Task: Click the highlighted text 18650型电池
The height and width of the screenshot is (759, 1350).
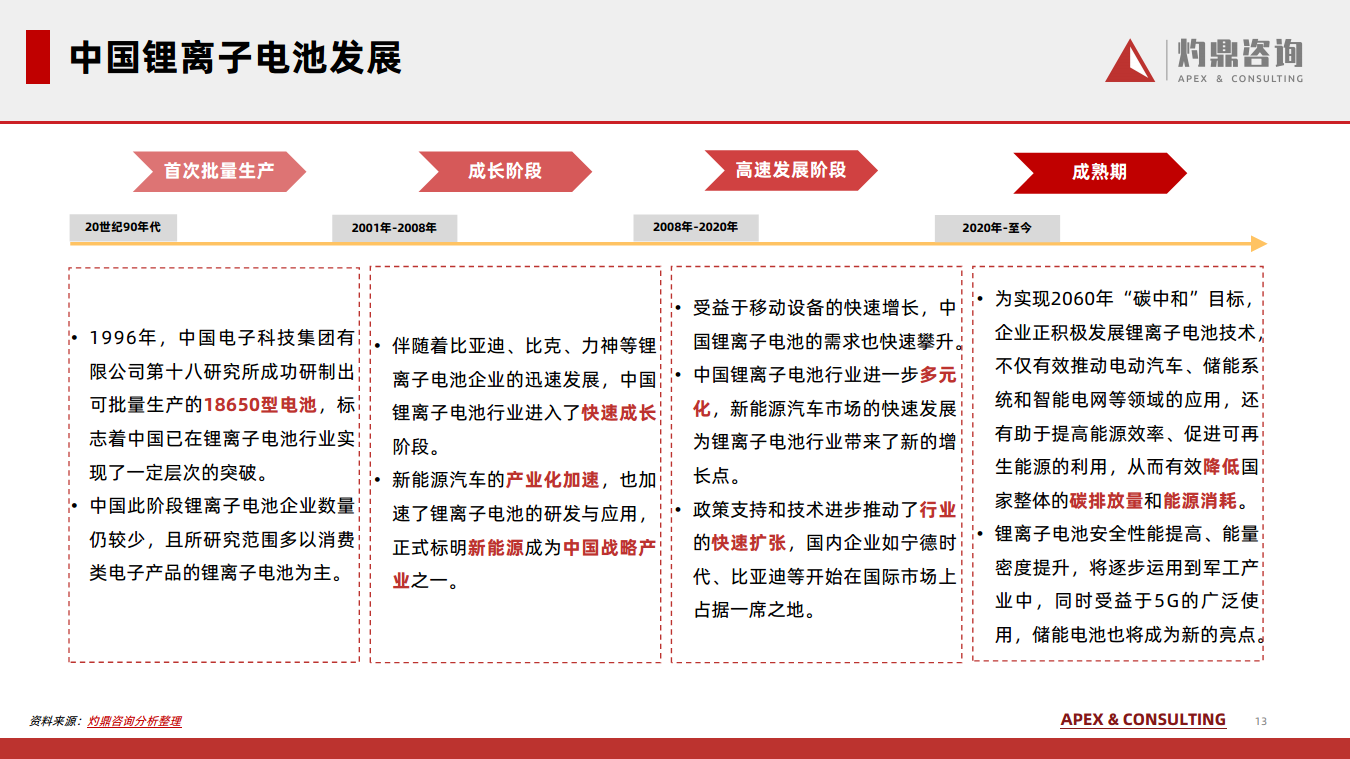Action: click(x=260, y=405)
